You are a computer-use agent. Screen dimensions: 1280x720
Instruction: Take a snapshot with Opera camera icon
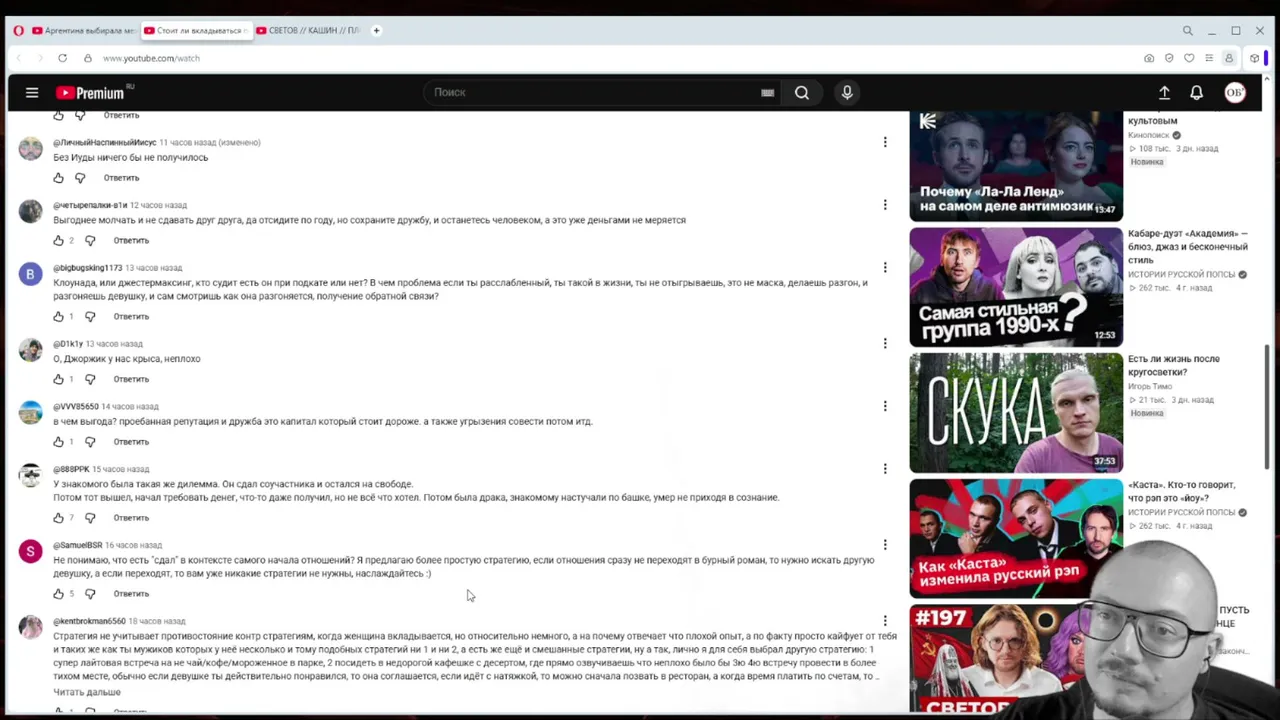pyautogui.click(x=1149, y=58)
